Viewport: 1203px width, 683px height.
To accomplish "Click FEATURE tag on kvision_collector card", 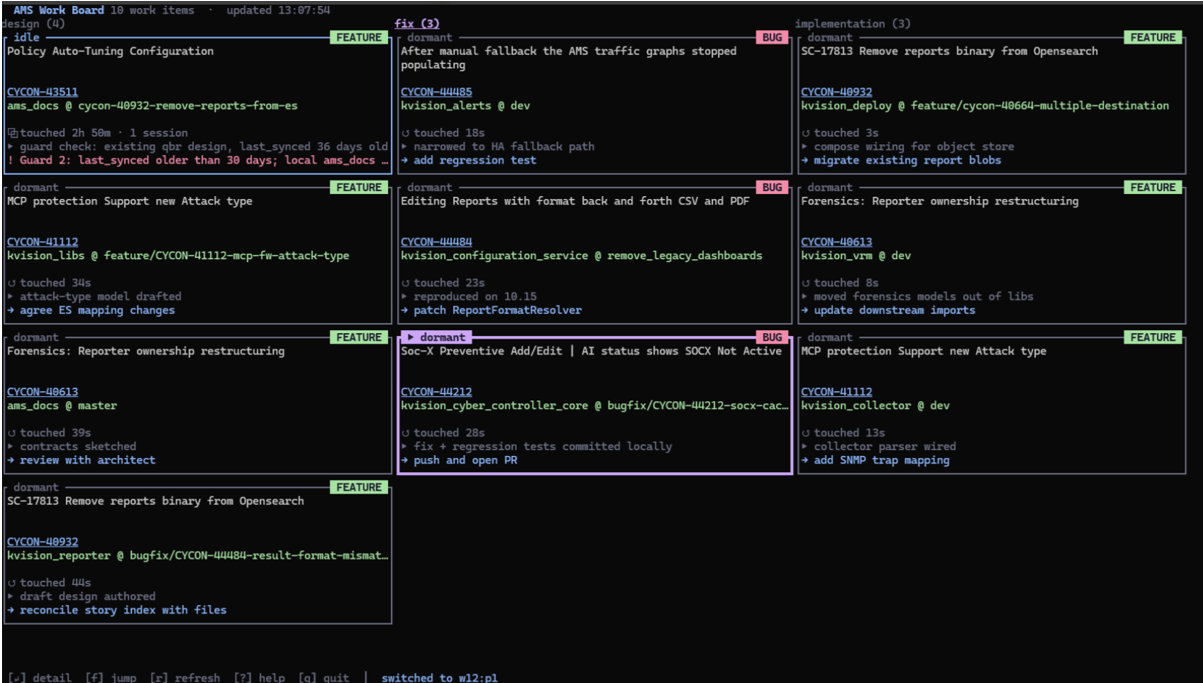I will pos(1153,337).
